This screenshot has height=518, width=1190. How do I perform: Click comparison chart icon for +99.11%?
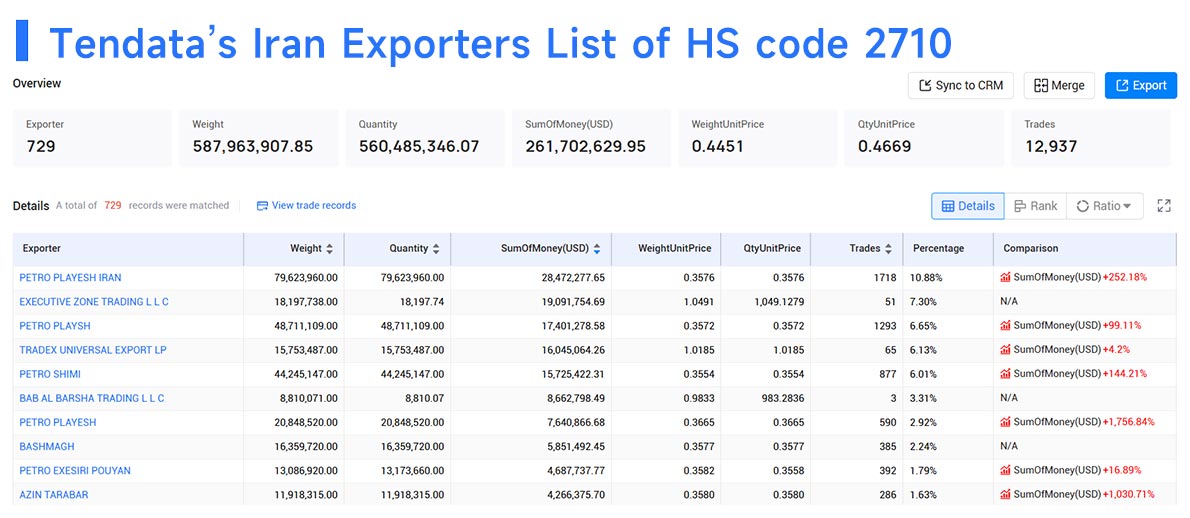tap(1006, 326)
